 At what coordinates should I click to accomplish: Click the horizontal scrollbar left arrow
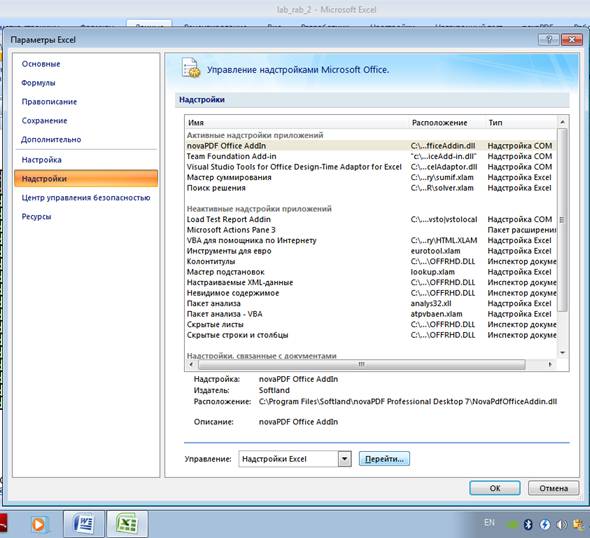click(191, 364)
